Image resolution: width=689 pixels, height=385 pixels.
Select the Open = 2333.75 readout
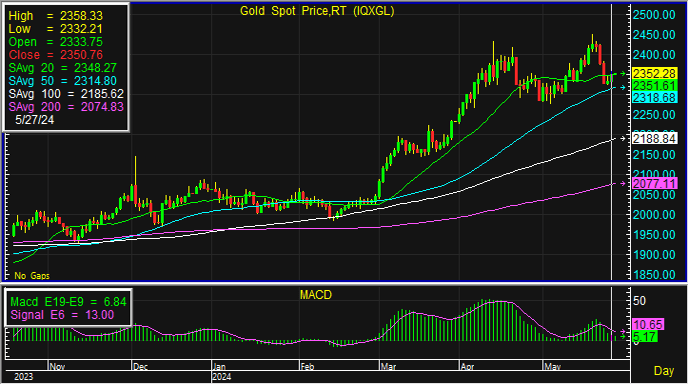point(55,42)
